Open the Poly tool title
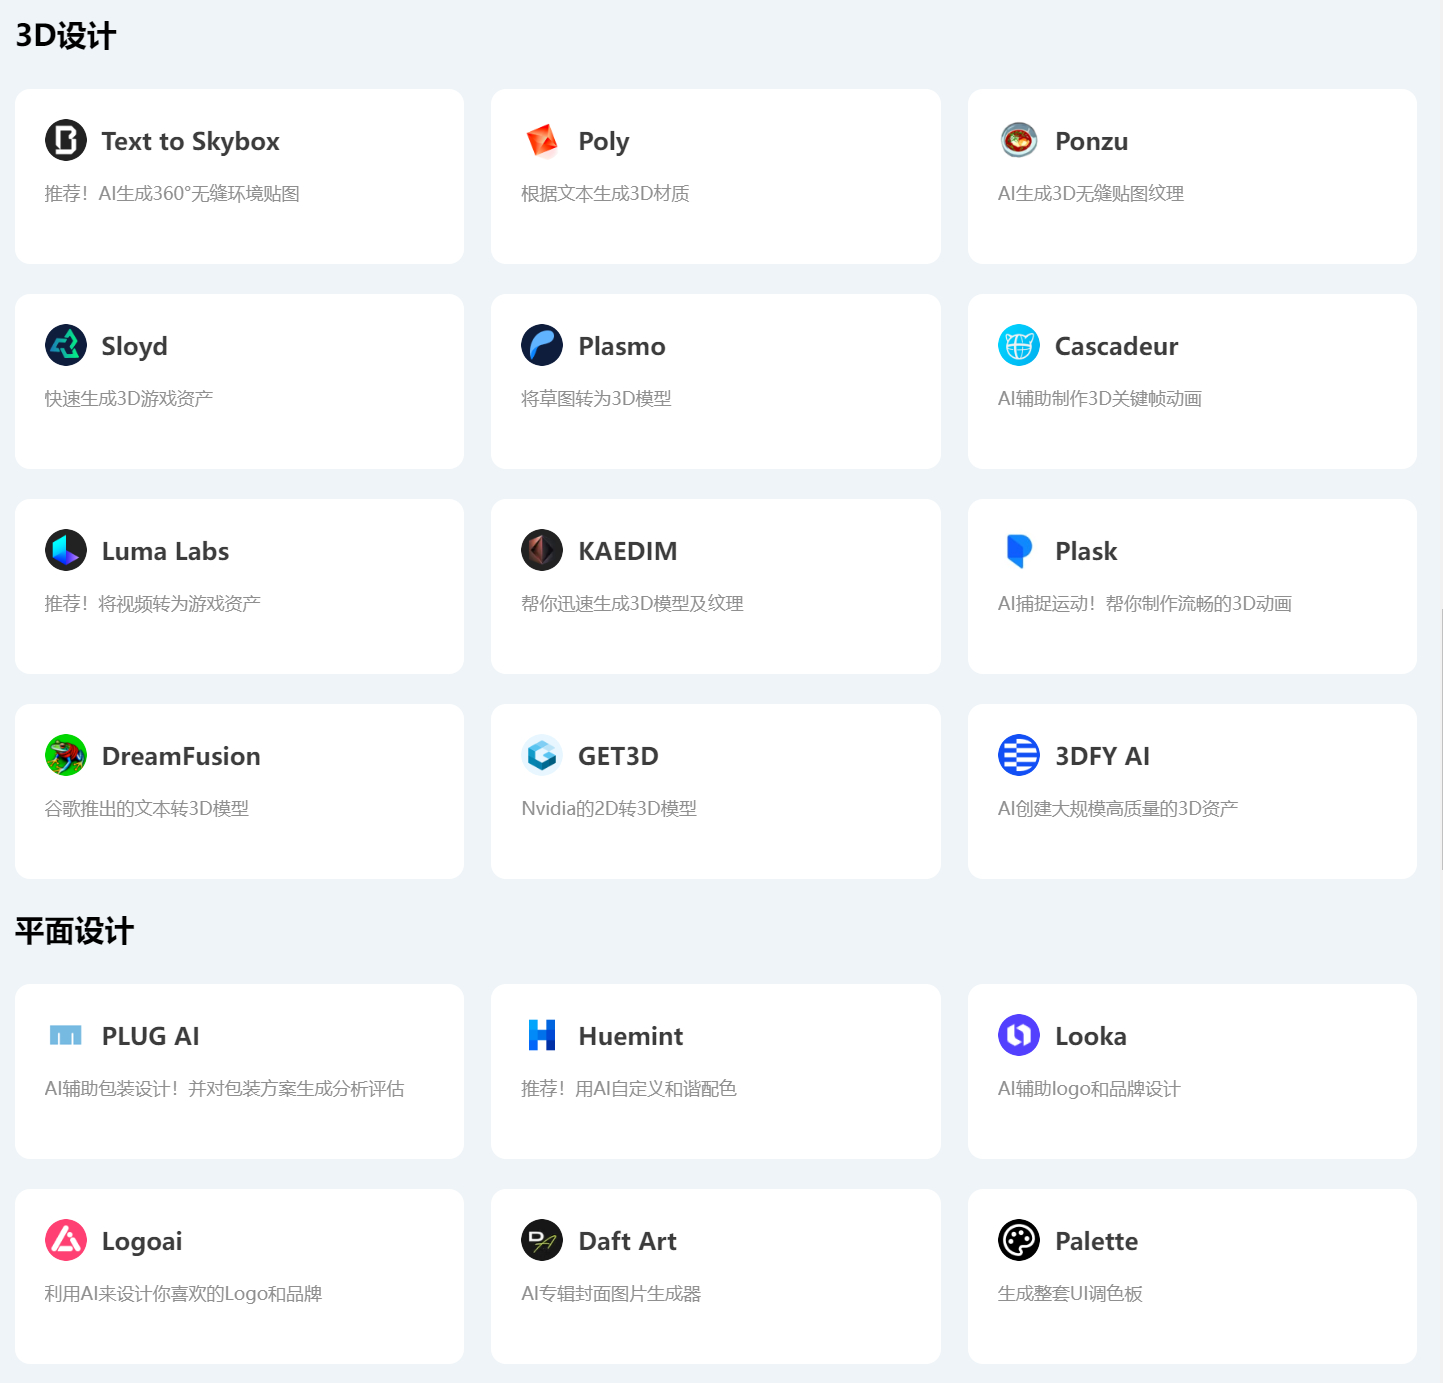This screenshot has width=1443, height=1383. tap(604, 141)
